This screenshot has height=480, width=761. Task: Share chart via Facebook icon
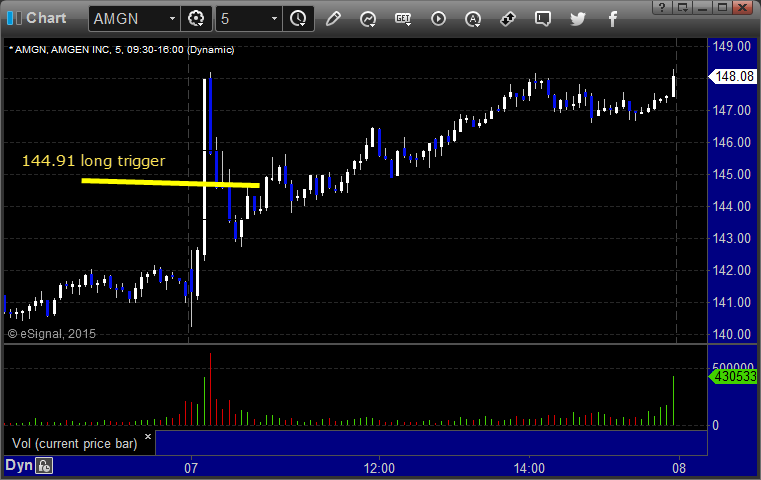613,19
